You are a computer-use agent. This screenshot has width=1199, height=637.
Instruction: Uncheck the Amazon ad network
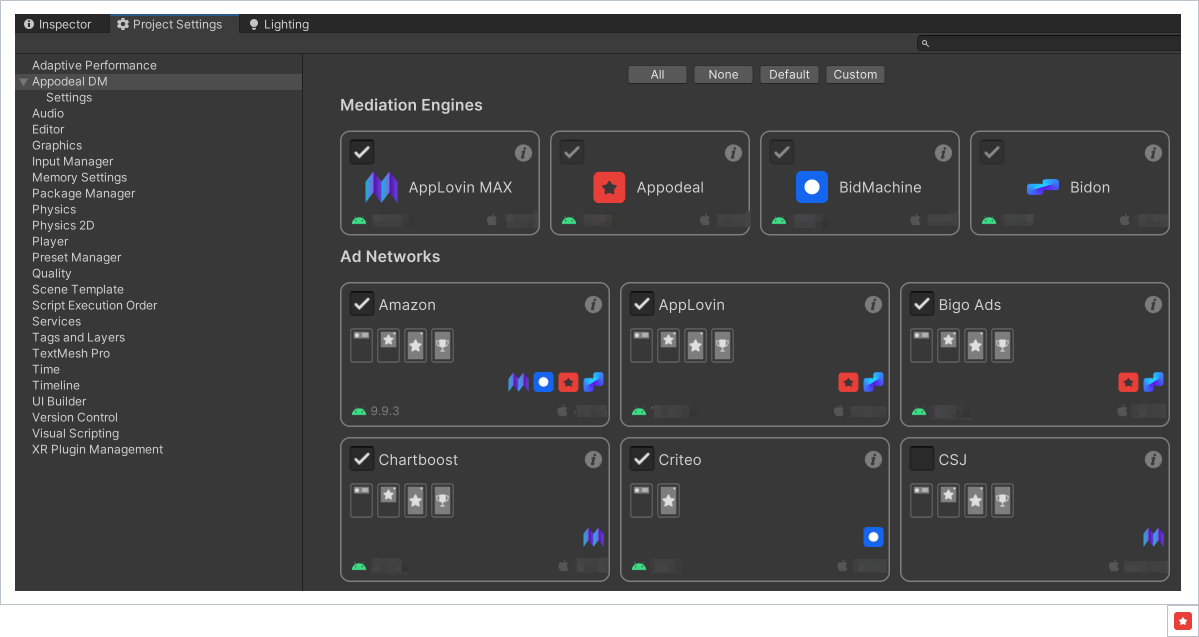click(x=362, y=304)
